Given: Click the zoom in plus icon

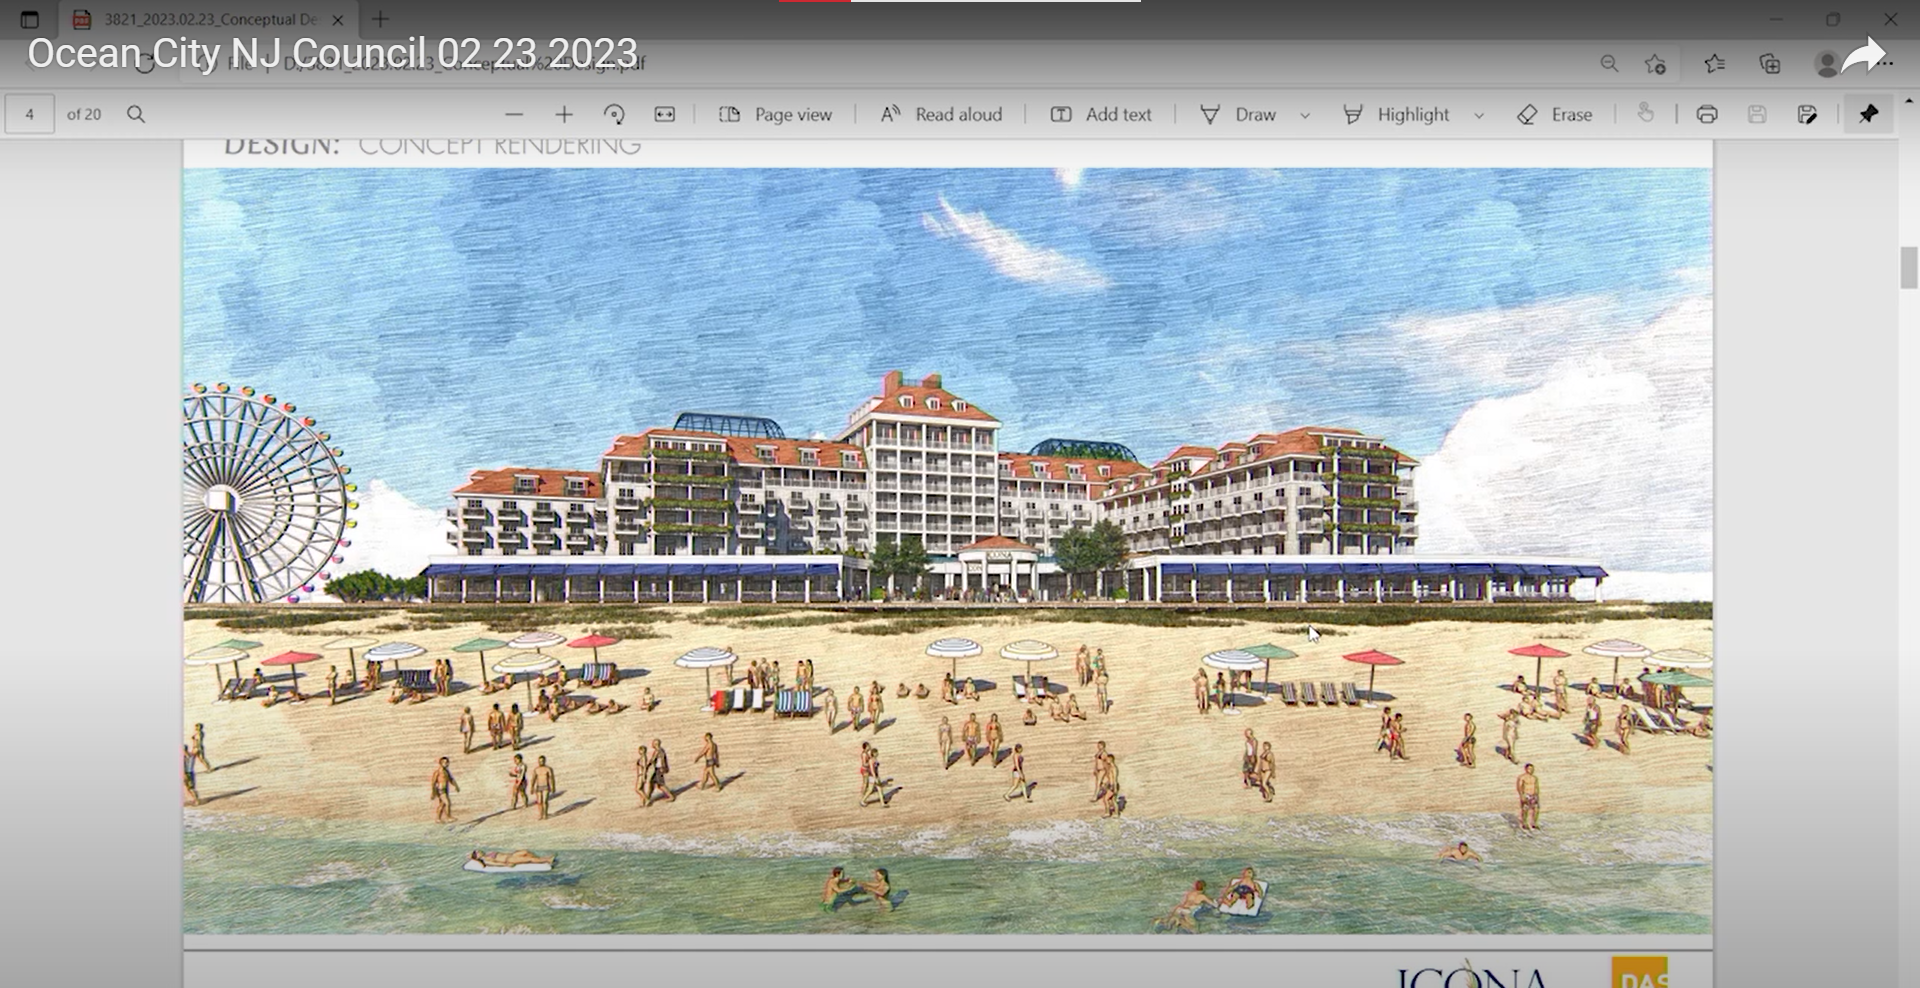Looking at the screenshot, I should [x=564, y=115].
